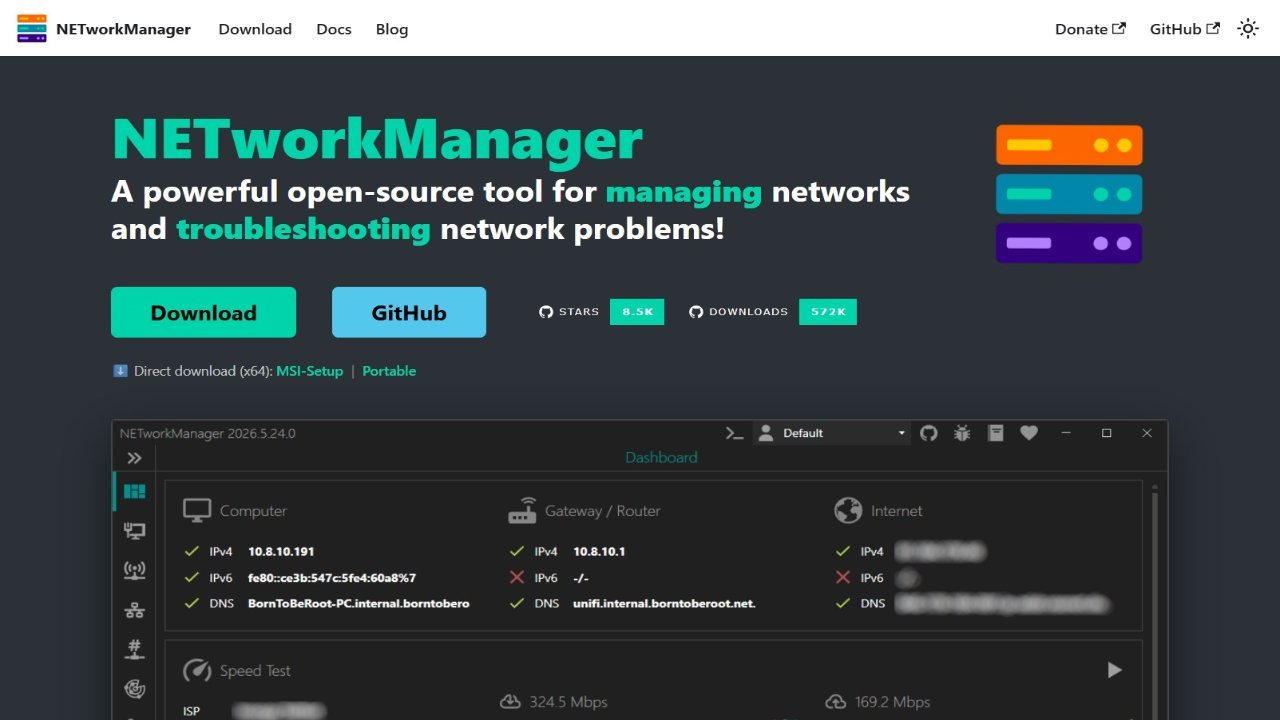The width and height of the screenshot is (1280, 720).
Task: Click the bug report icon in app titlebar
Action: [x=962, y=433]
